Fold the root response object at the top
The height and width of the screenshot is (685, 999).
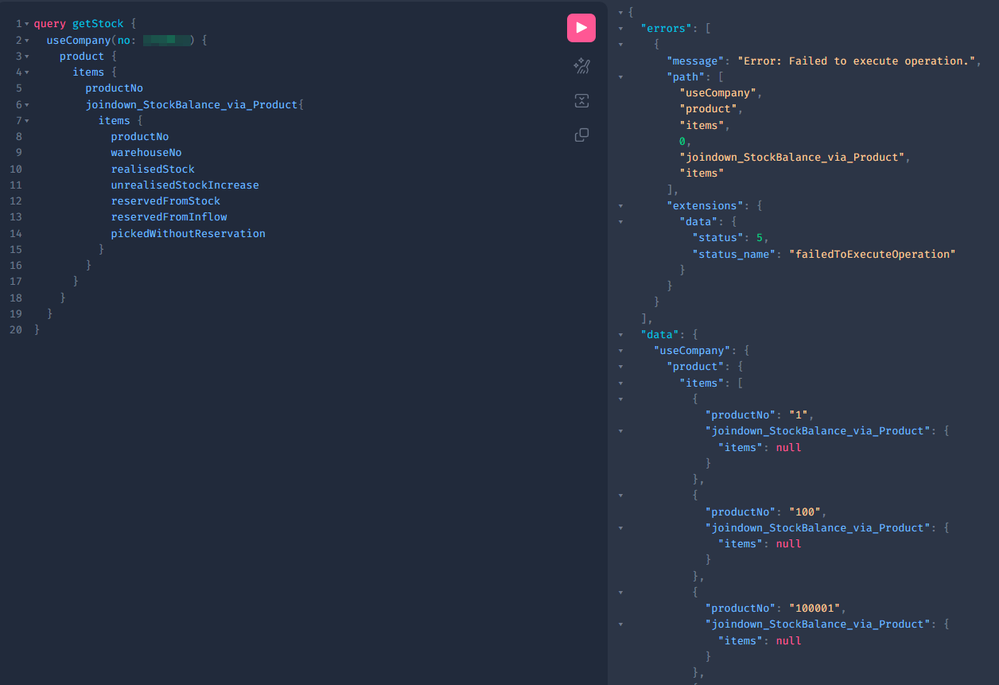pos(621,12)
